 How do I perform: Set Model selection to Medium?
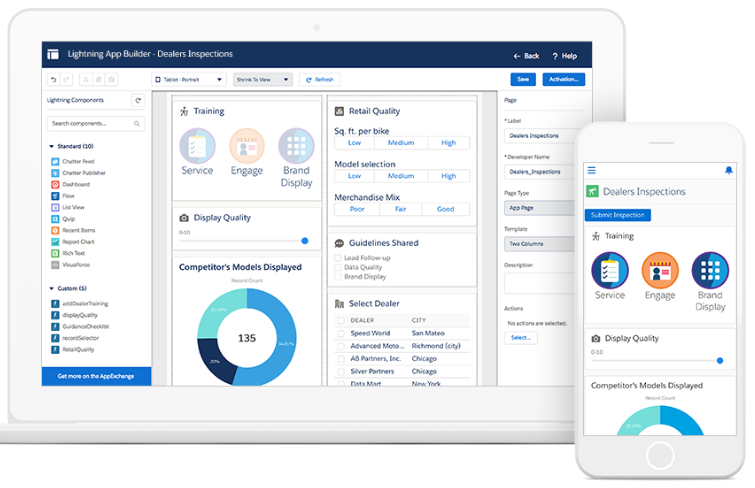pos(401,176)
